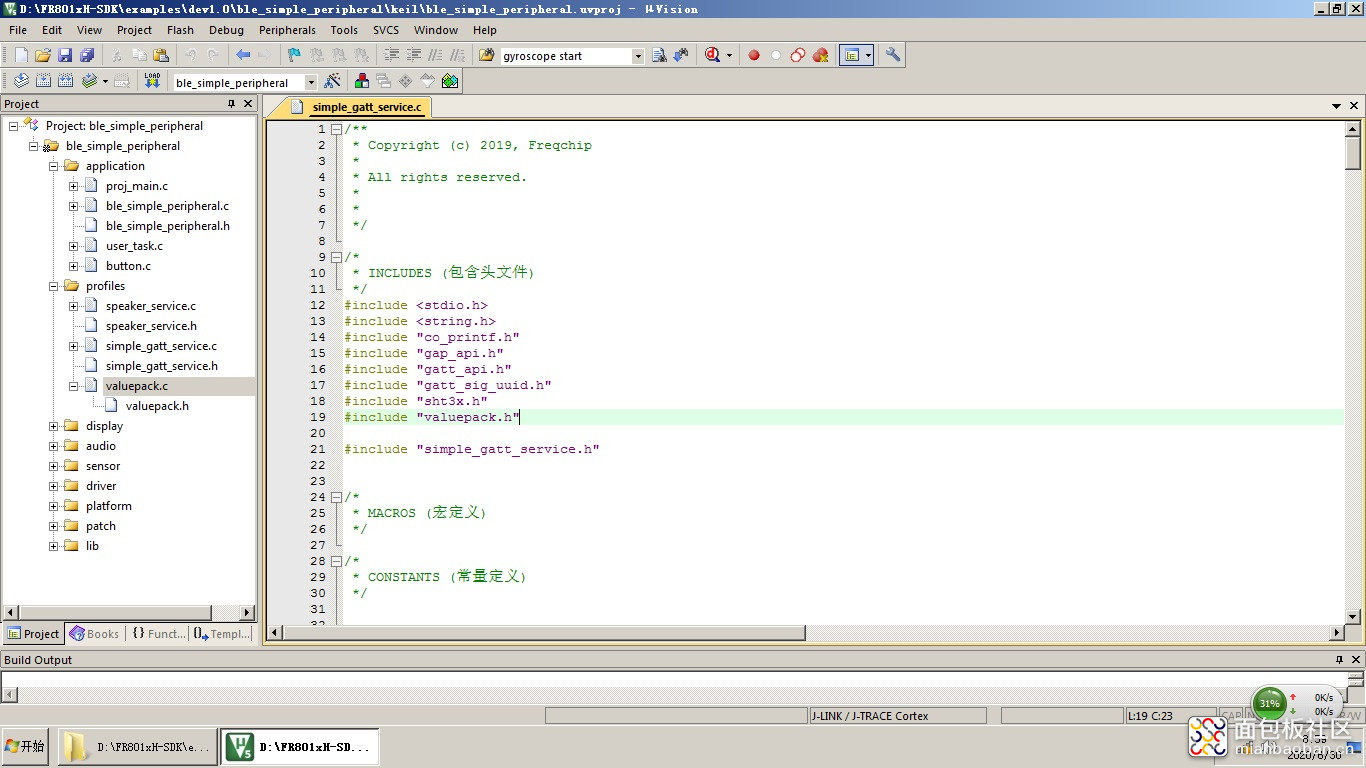Collapse the profiles folder
Image resolution: width=1366 pixels, height=768 pixels.
click(x=54, y=286)
